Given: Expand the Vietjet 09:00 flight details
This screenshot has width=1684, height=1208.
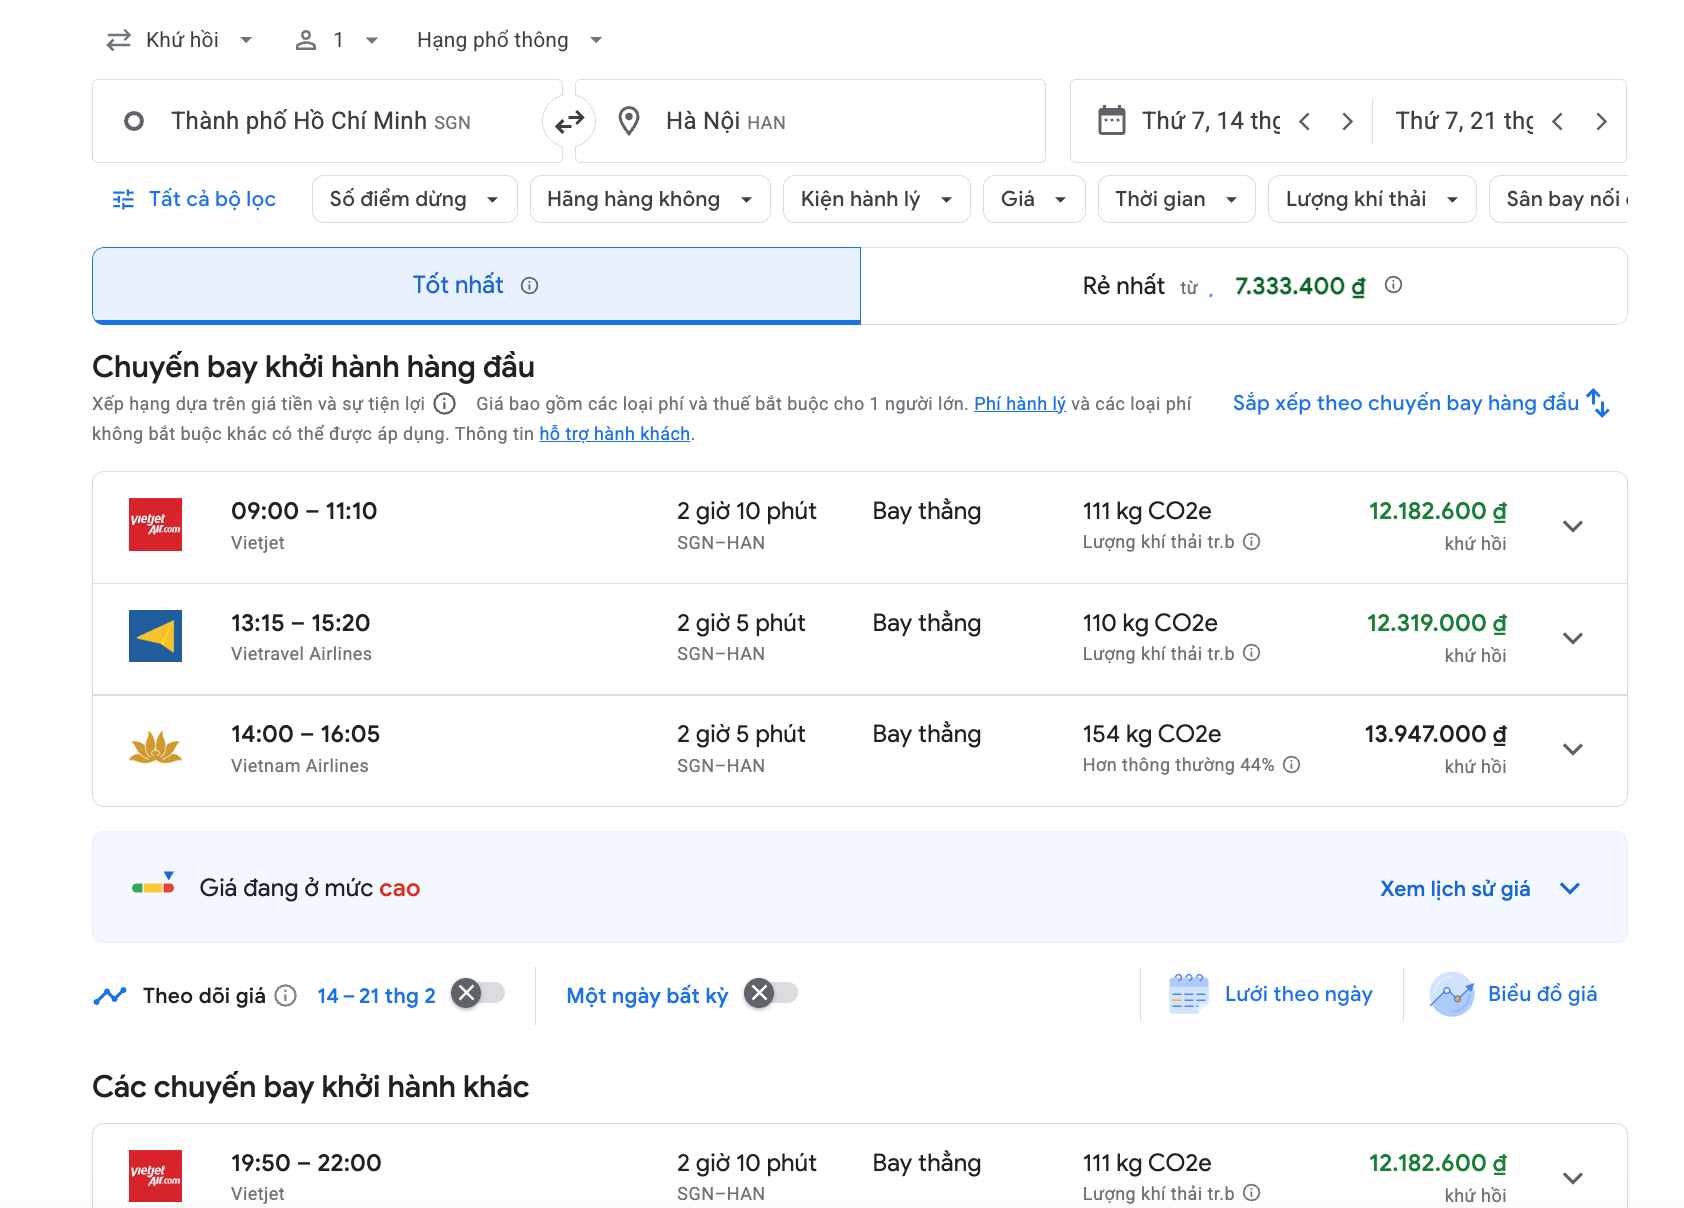Looking at the screenshot, I should point(1572,527).
